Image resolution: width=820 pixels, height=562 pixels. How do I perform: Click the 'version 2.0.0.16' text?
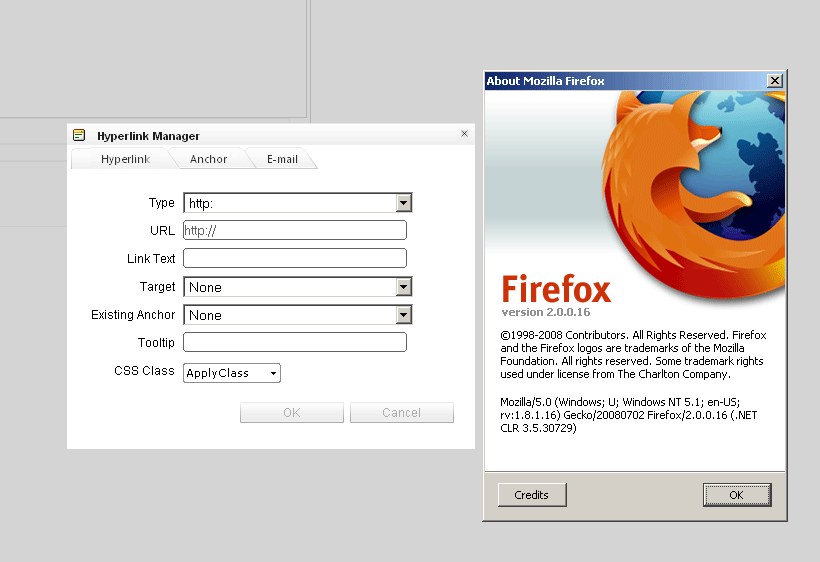coord(545,312)
